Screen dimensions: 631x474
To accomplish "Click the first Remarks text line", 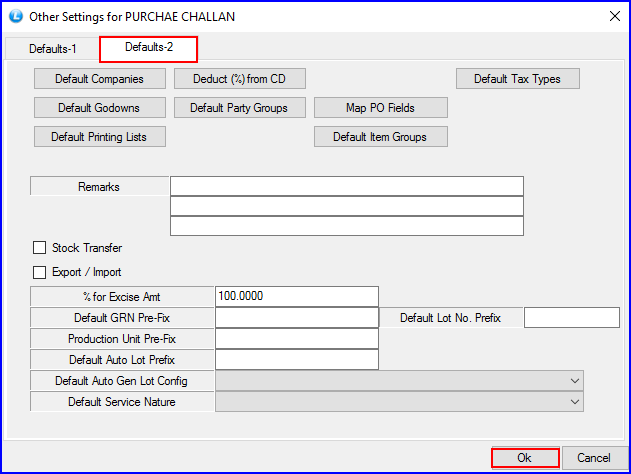I will pyautogui.click(x=347, y=186).
